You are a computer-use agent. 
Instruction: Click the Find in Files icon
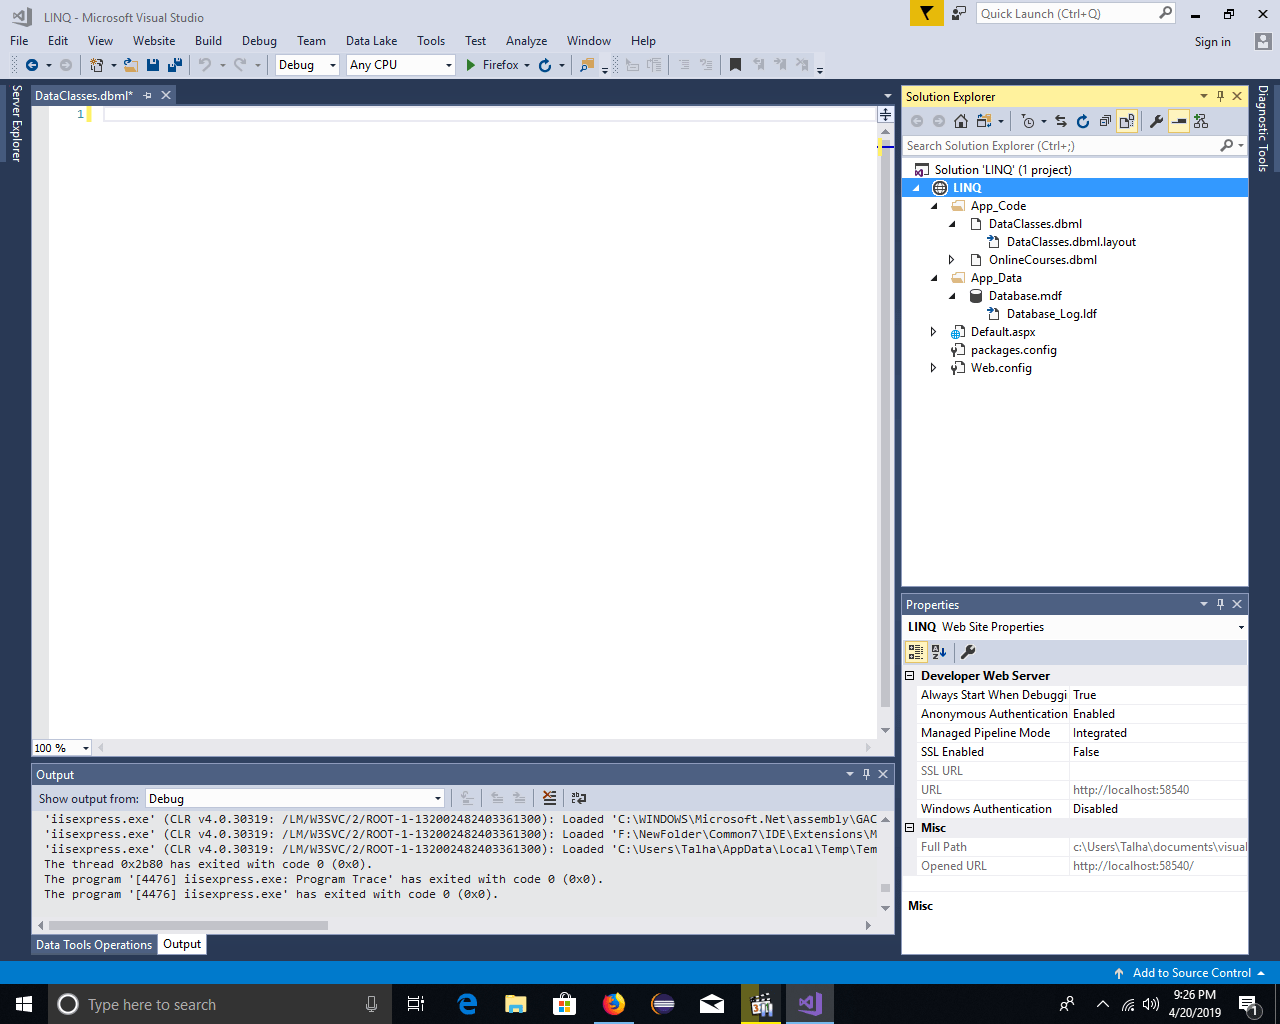point(587,65)
